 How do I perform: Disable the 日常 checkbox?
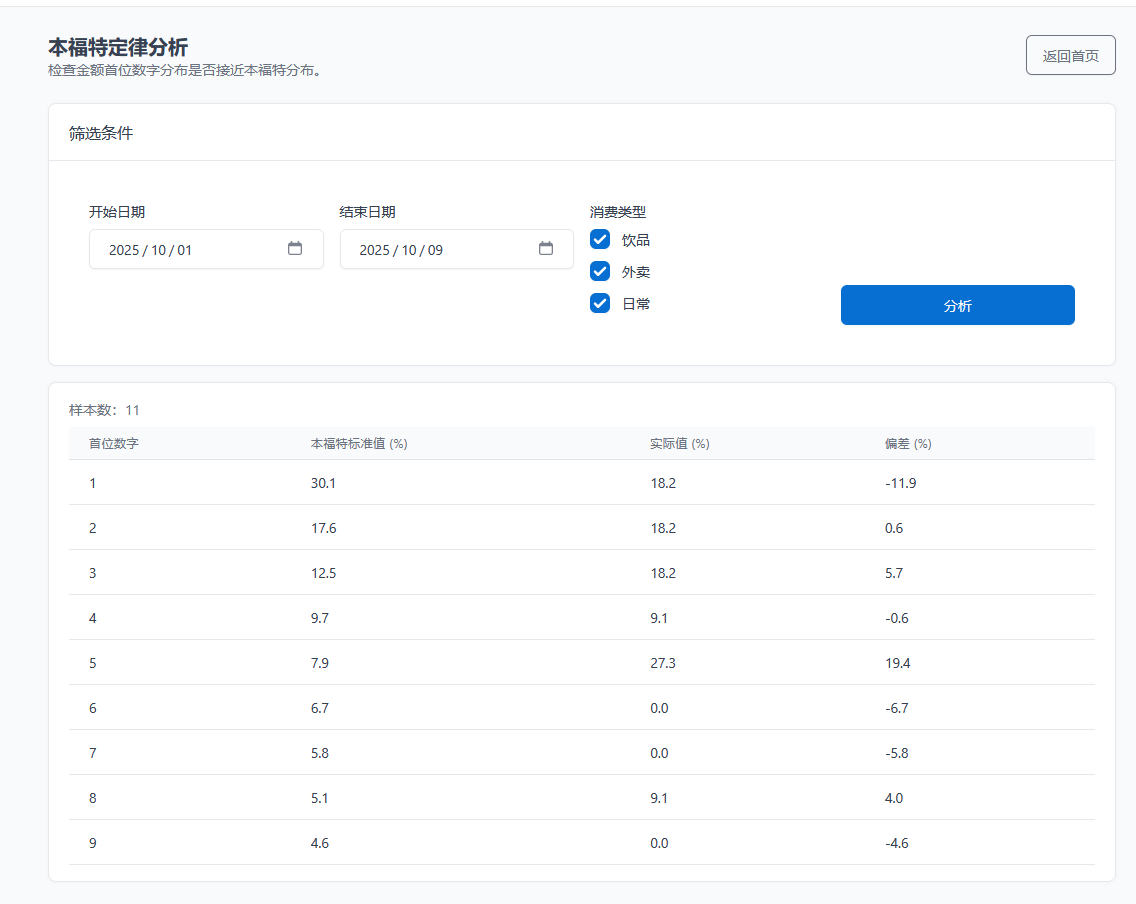pyautogui.click(x=600, y=303)
